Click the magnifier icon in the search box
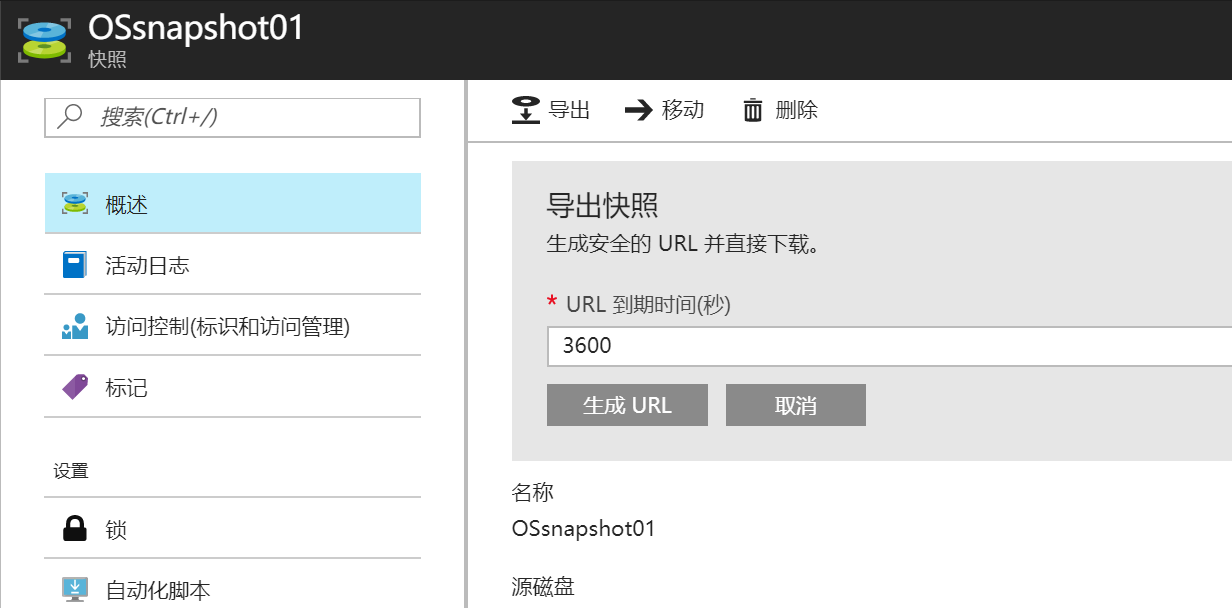 [70, 117]
